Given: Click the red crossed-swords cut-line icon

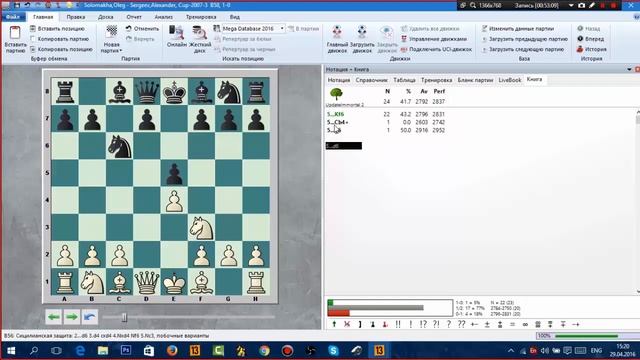Looking at the screenshot, I should [347, 324].
